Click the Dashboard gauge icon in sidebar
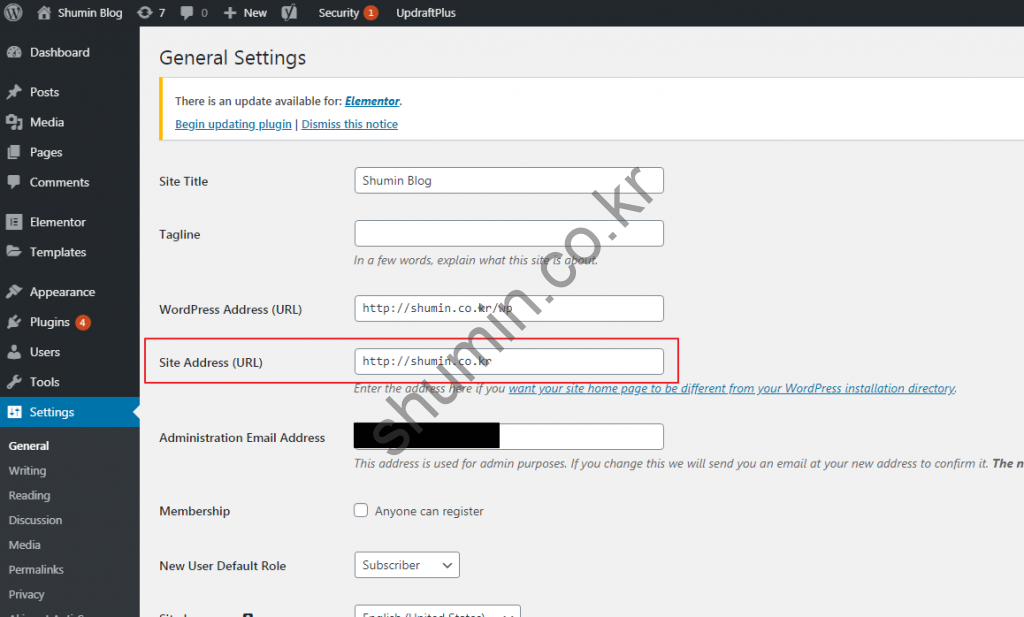1024x617 pixels. point(14,52)
